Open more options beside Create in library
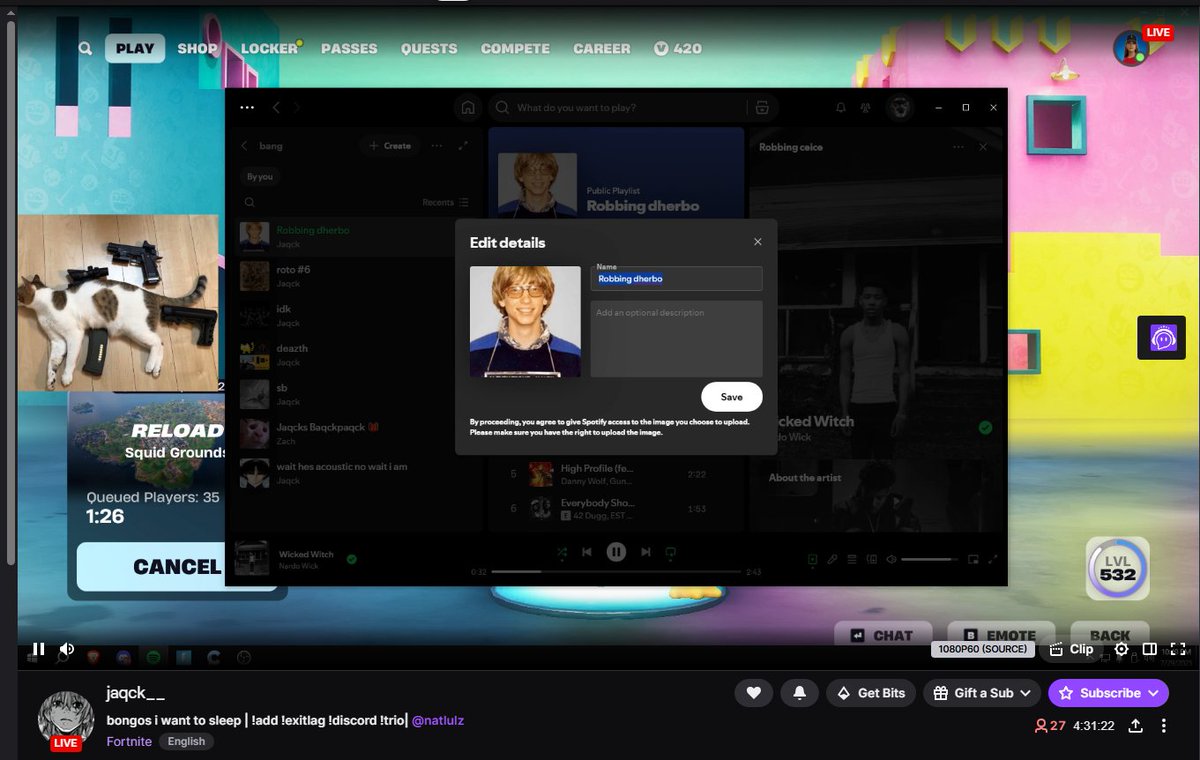 436,146
